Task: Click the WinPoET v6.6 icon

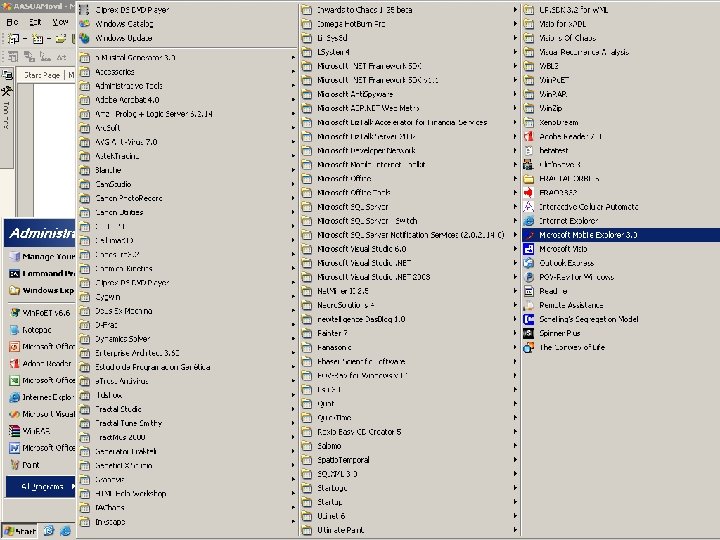Action: point(15,313)
